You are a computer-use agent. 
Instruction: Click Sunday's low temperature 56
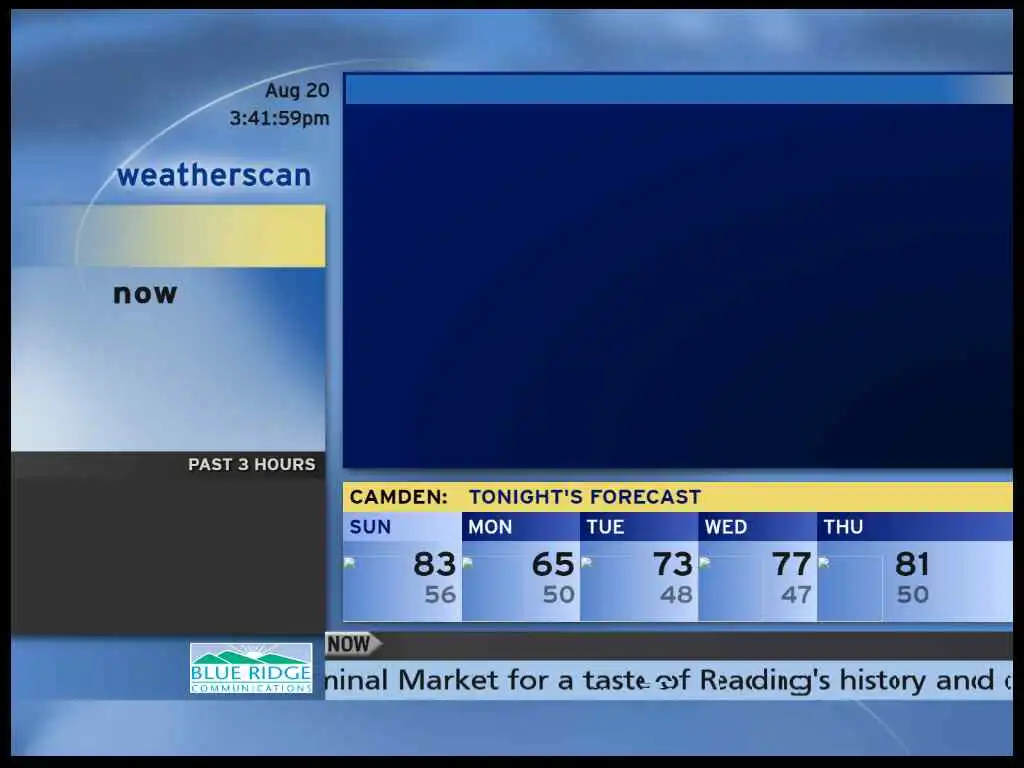click(440, 595)
